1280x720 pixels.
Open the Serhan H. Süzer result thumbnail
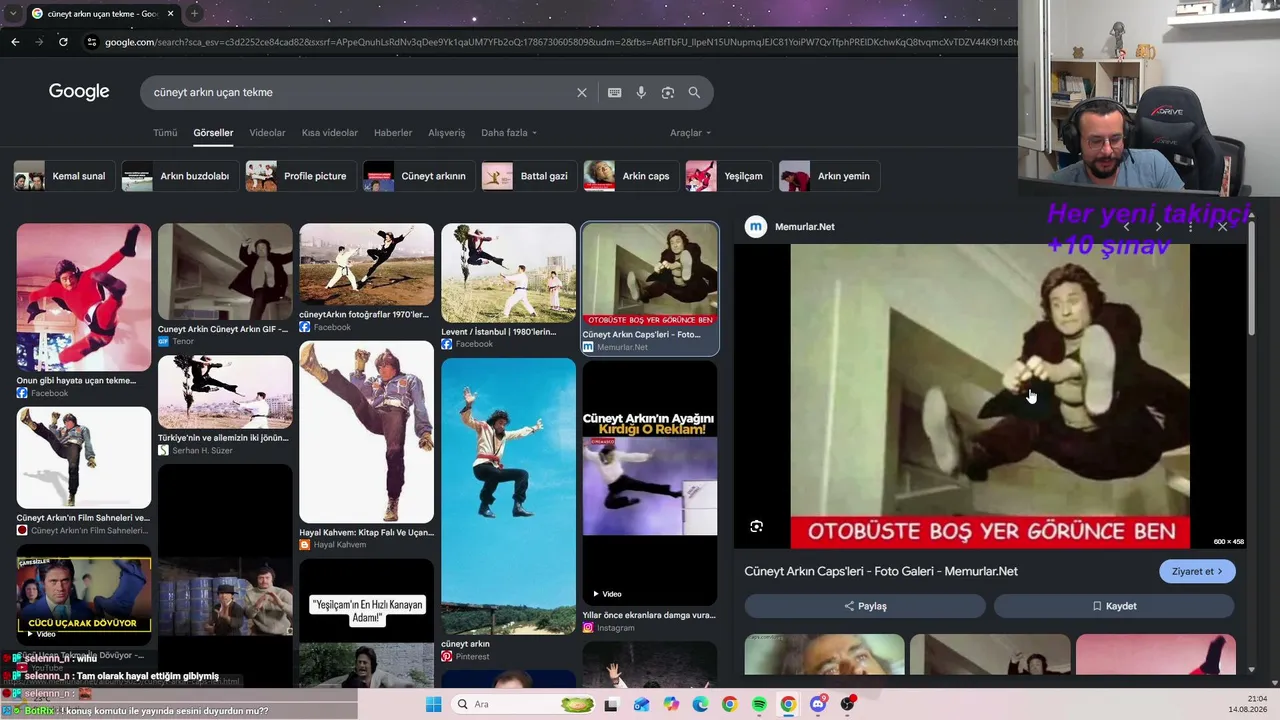point(225,392)
